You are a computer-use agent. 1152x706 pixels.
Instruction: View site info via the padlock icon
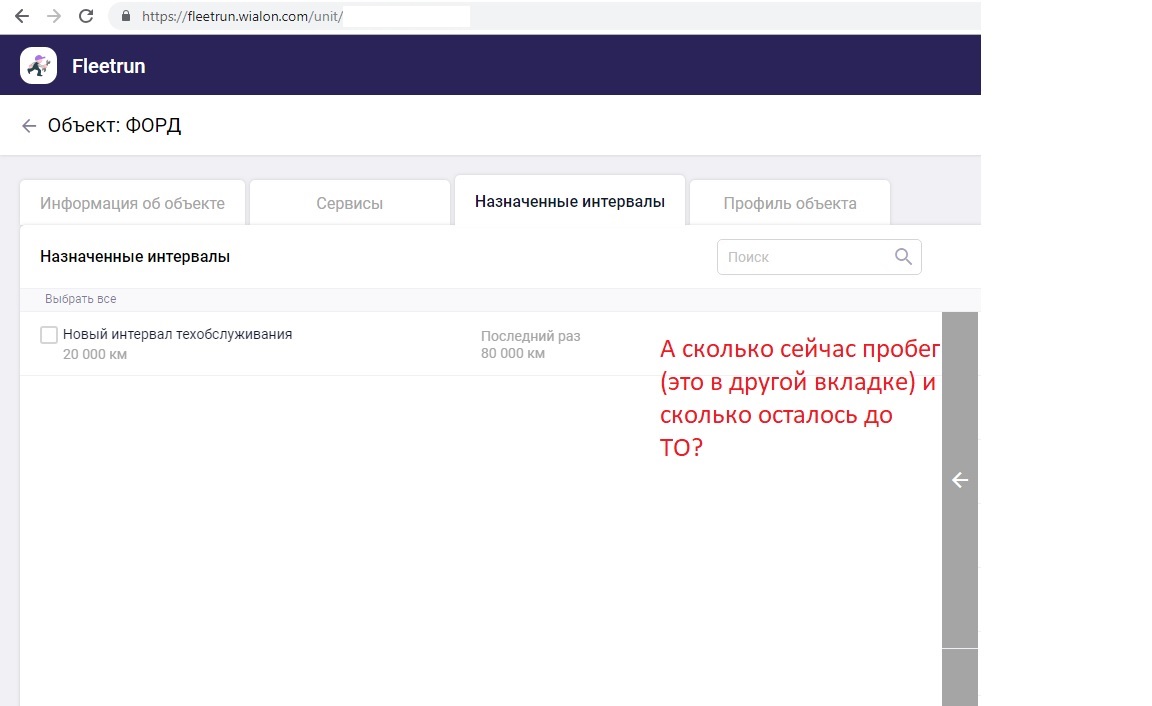pyautogui.click(x=126, y=16)
